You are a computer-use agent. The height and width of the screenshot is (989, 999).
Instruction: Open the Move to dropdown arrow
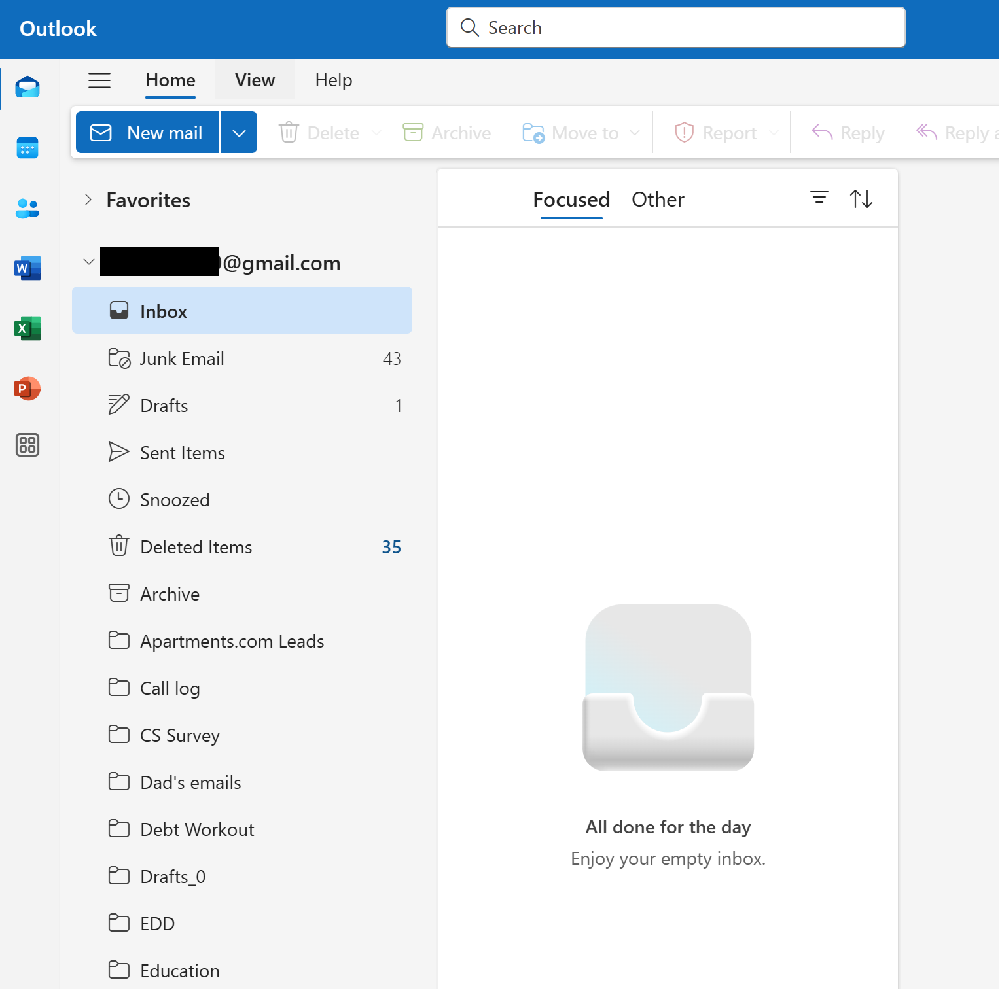tap(635, 133)
